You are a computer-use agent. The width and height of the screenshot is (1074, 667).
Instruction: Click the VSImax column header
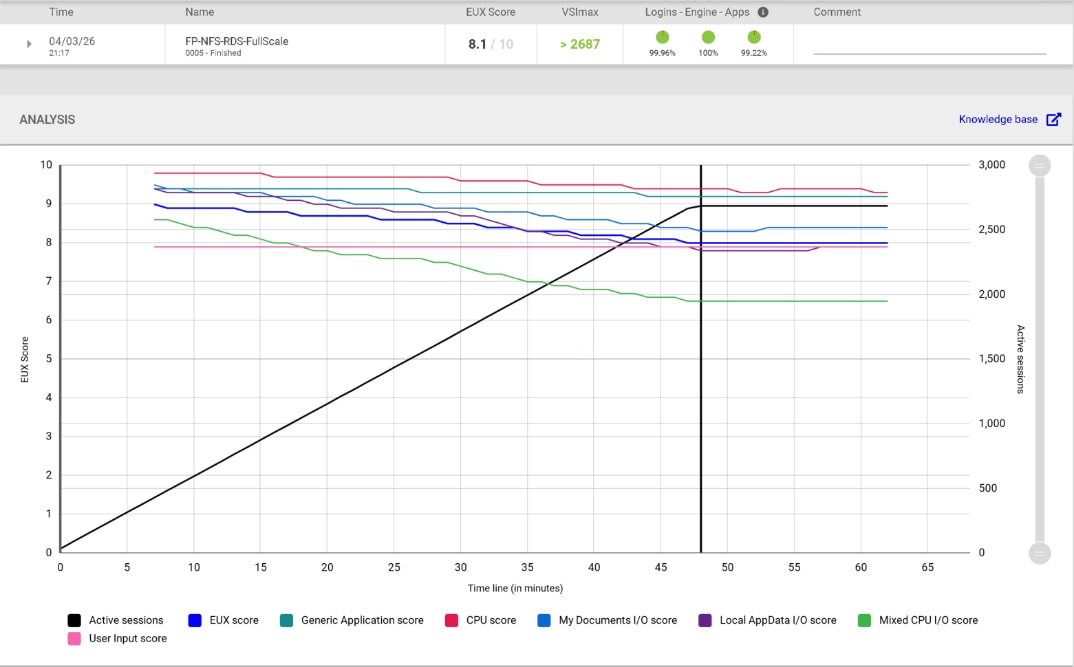coord(580,12)
